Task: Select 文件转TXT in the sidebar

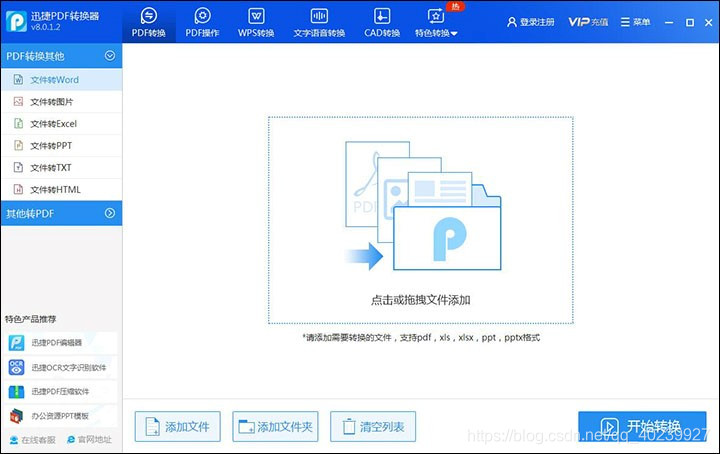Action: click(x=62, y=168)
